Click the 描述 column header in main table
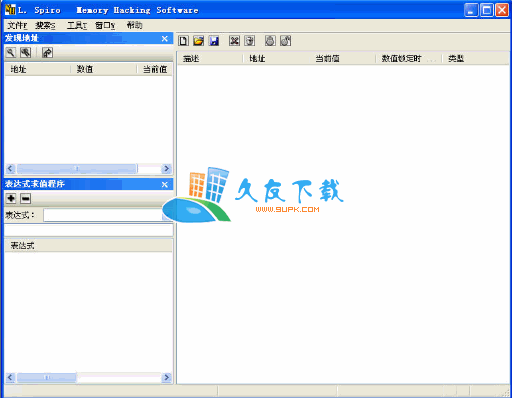Image resolution: width=512 pixels, height=398 pixels. pyautogui.click(x=210, y=59)
